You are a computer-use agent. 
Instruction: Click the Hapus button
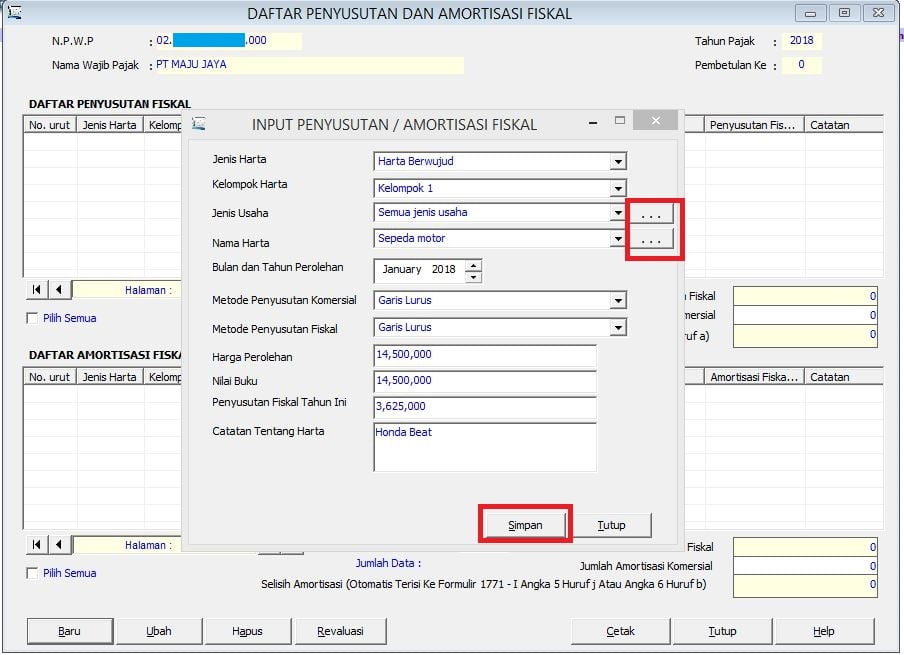[248, 631]
